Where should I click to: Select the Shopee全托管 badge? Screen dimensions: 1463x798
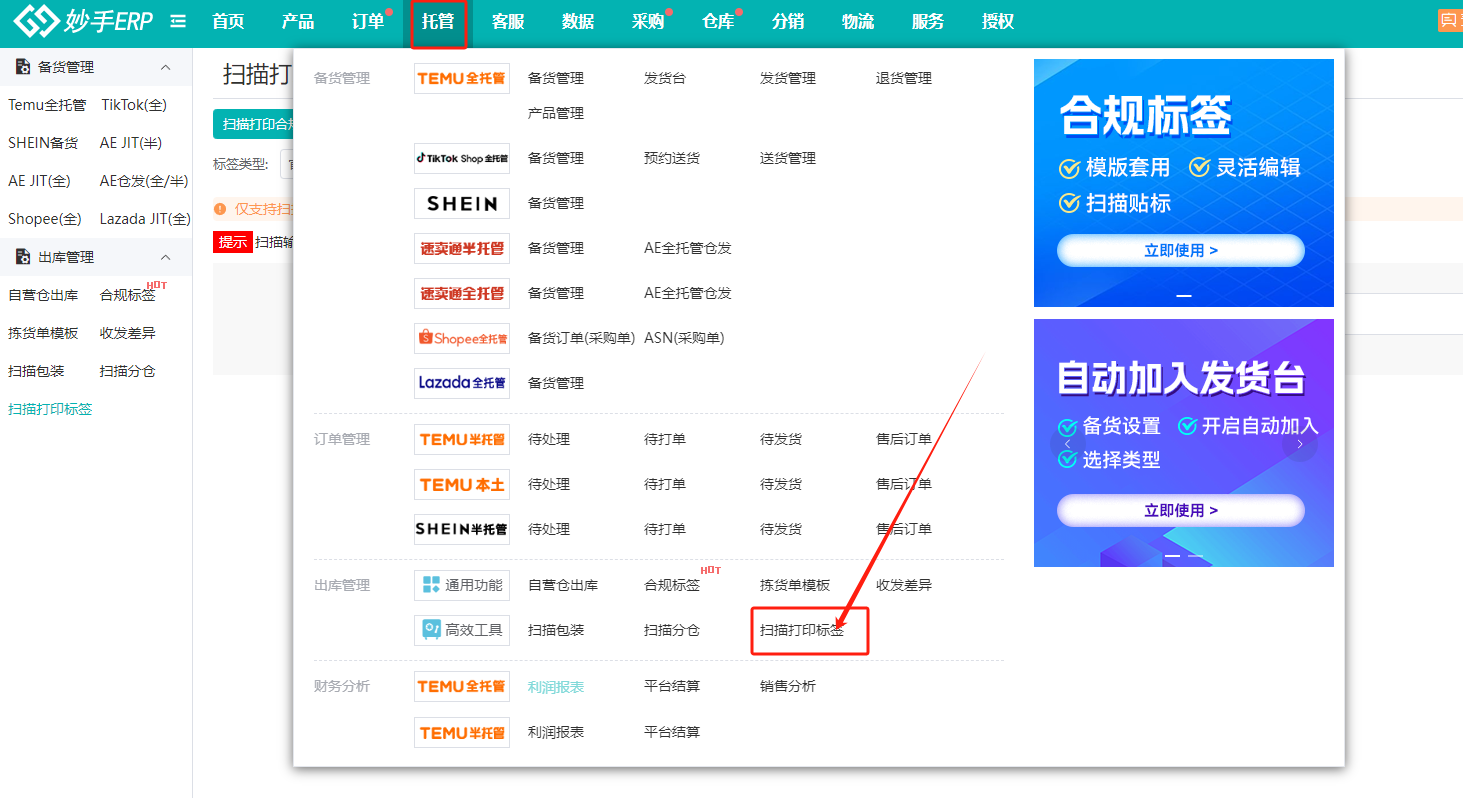[x=461, y=337]
